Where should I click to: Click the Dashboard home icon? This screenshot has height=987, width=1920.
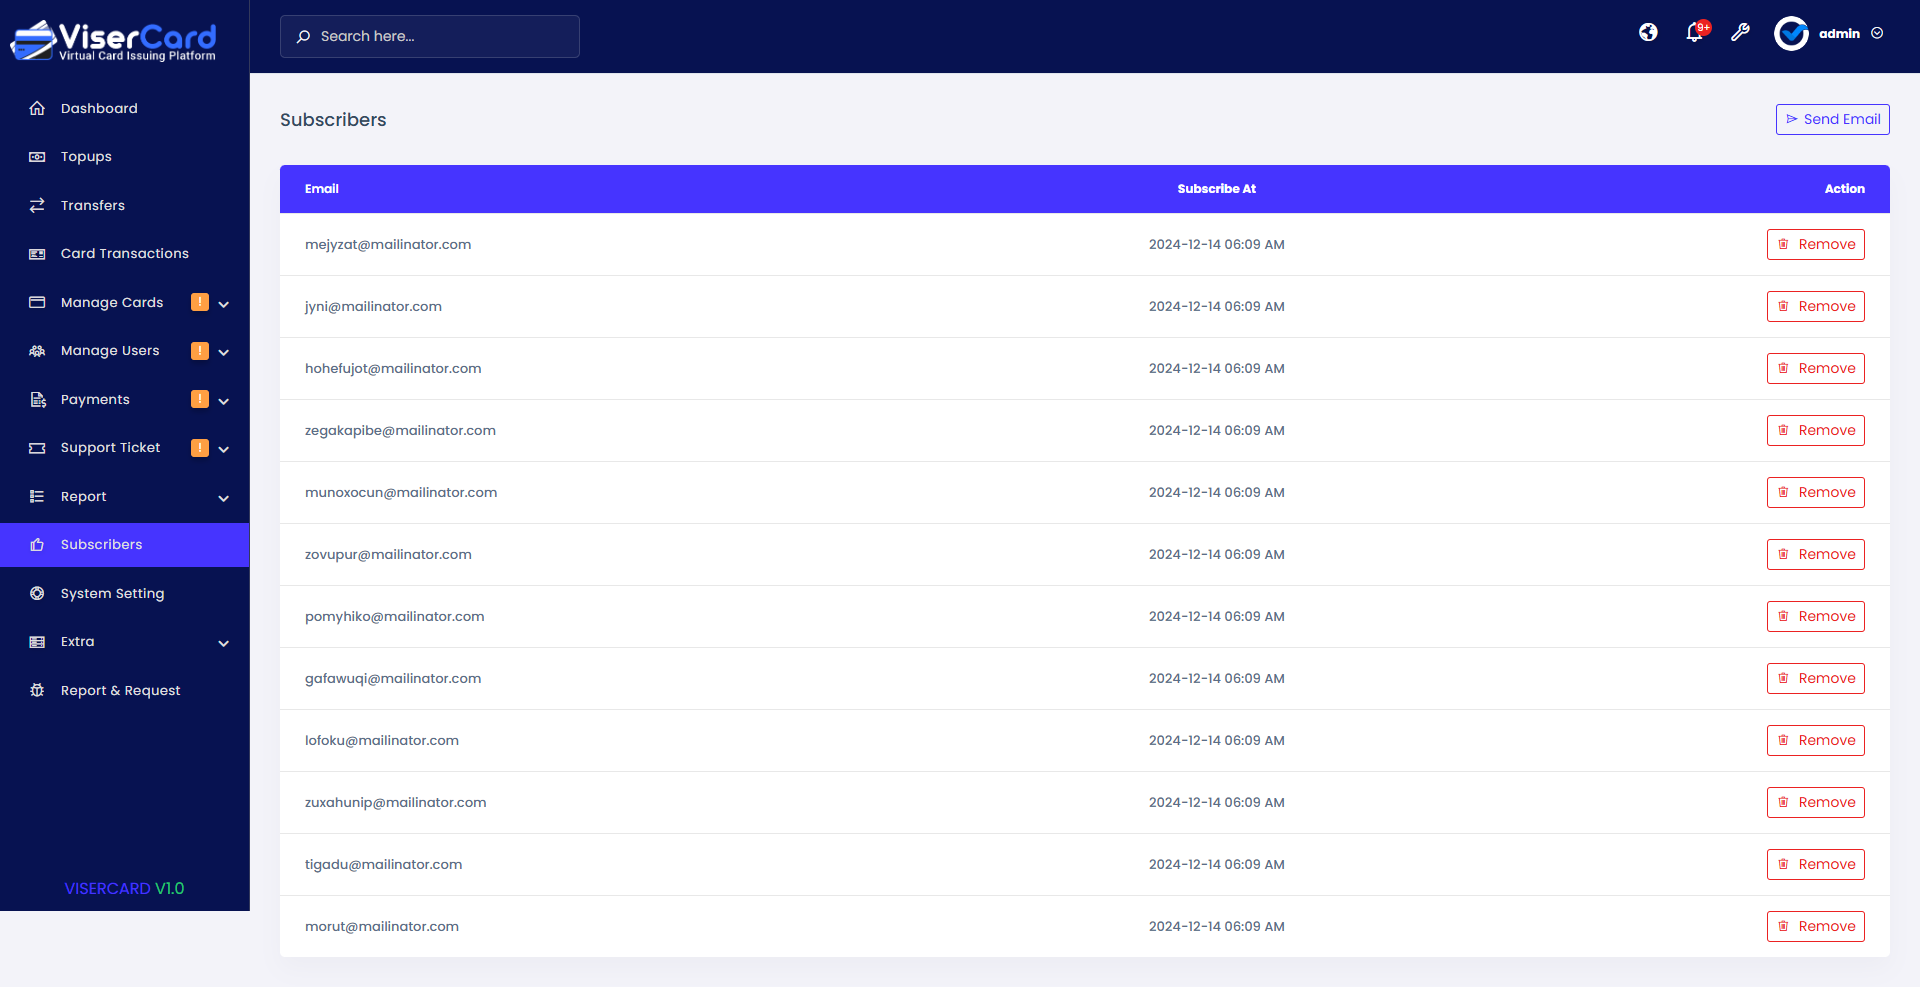point(37,108)
